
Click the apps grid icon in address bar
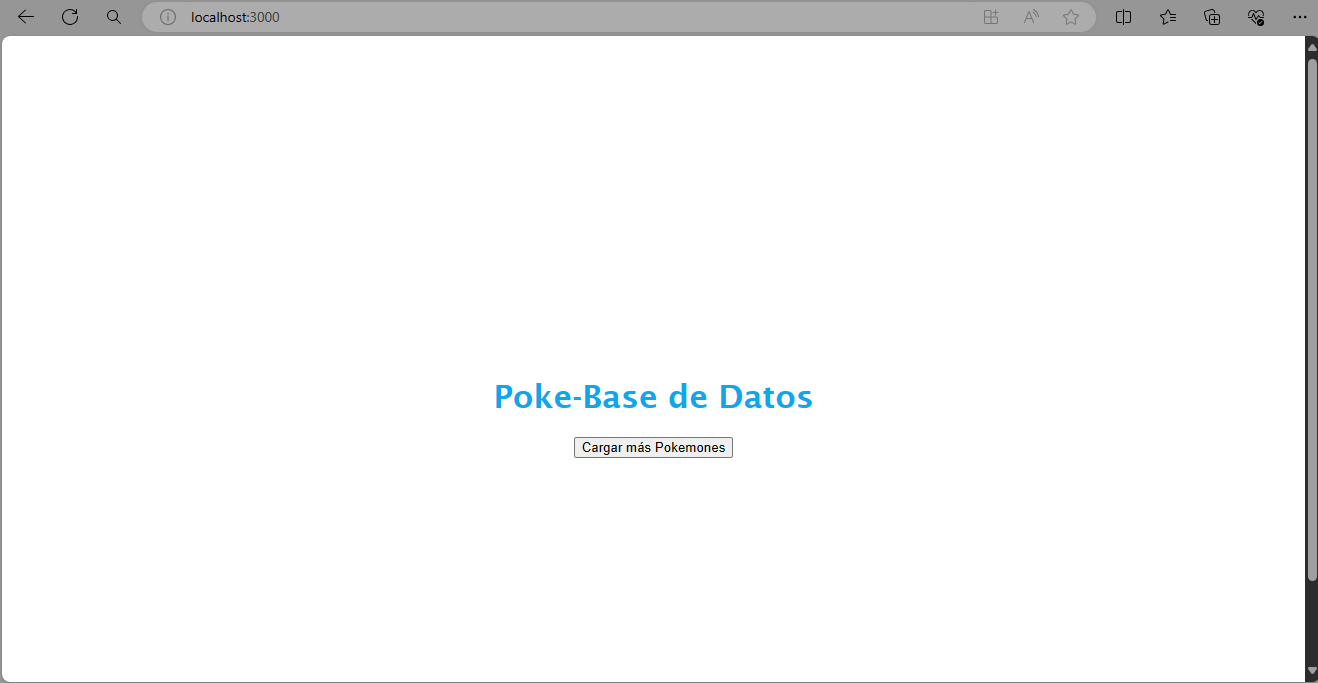[991, 17]
